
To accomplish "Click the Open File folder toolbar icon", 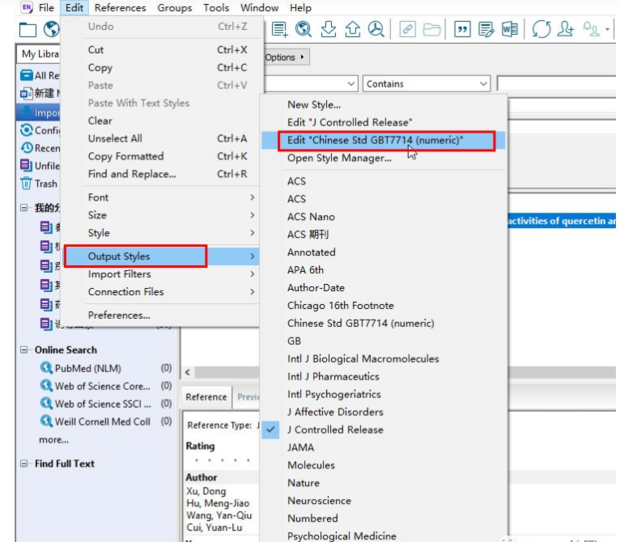I will coord(431,29).
